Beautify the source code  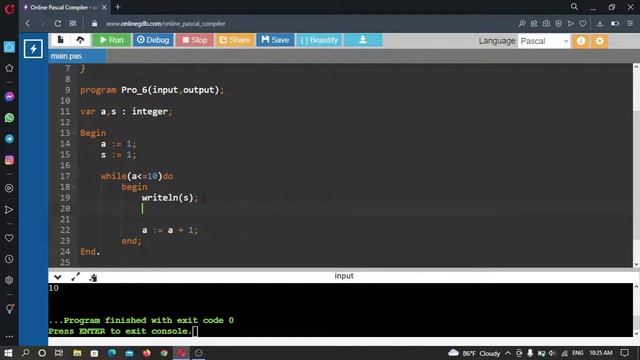(319, 40)
